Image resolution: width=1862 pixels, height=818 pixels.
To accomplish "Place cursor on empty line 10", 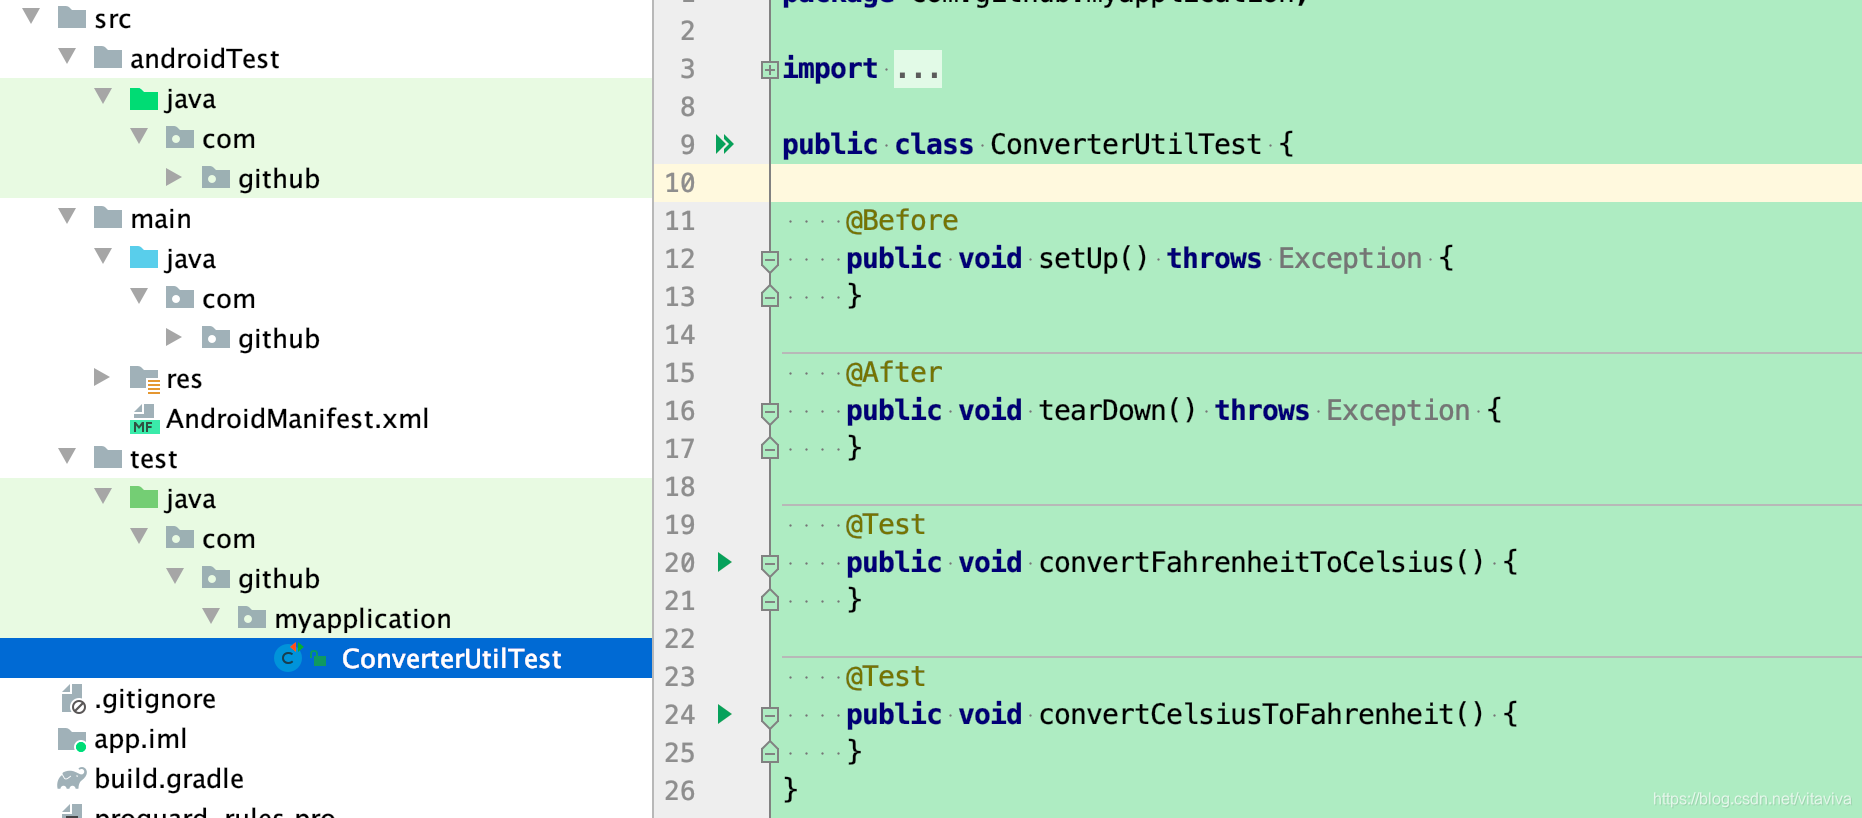I will click(1316, 182).
